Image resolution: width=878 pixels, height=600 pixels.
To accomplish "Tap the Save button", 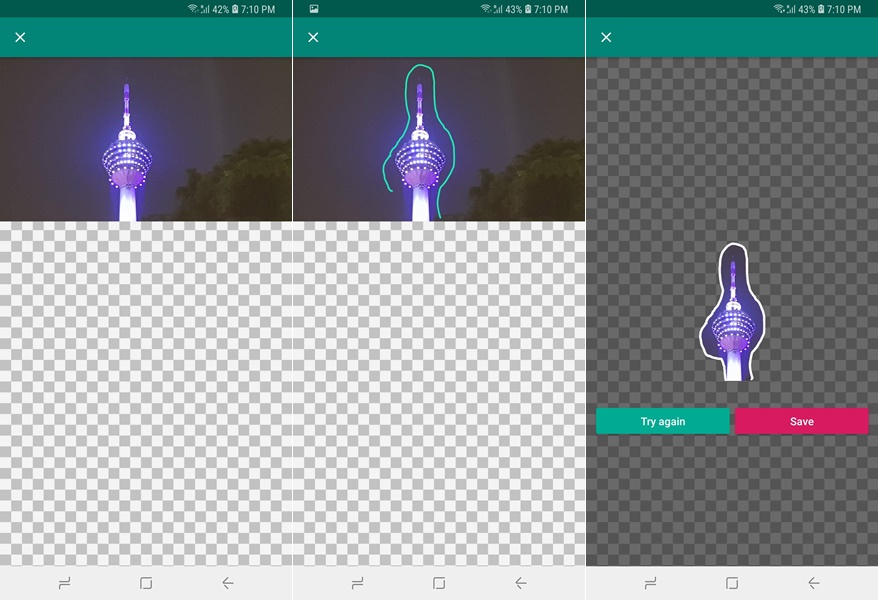I will (x=801, y=421).
